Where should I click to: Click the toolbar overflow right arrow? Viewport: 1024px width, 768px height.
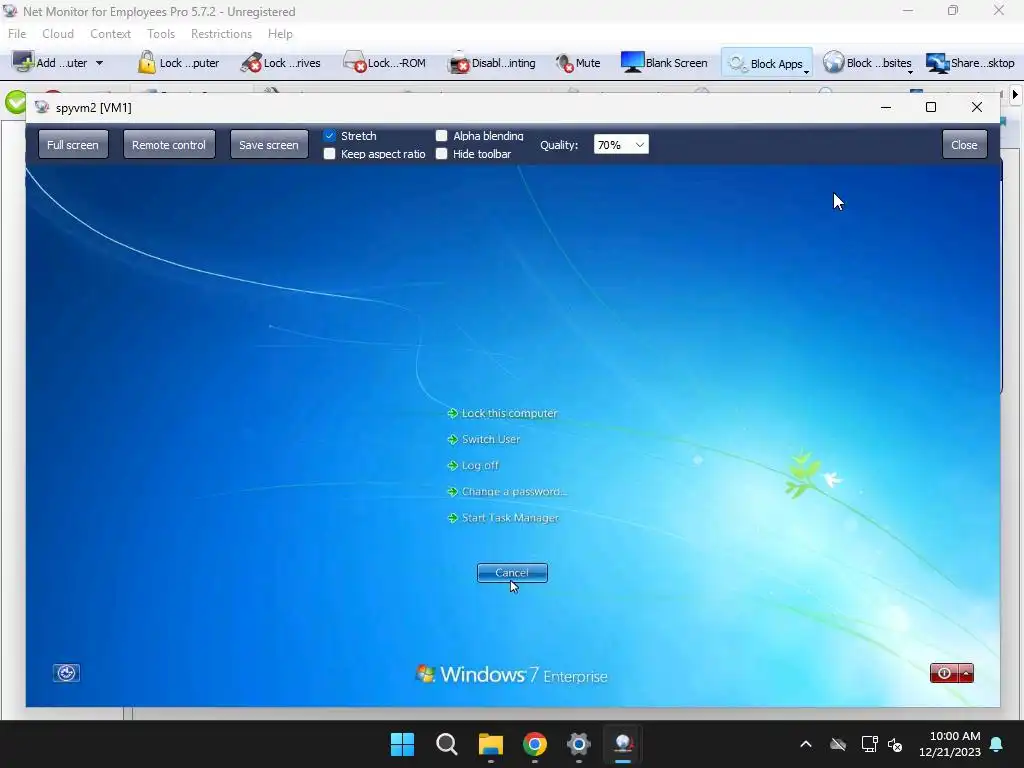tap(1016, 95)
